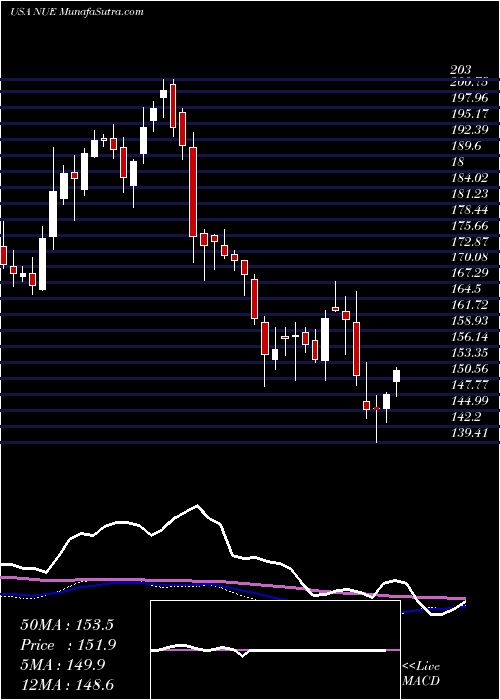The width and height of the screenshot is (500, 700).
Task: Select the 144.99 price level label
Action: tap(469, 400)
